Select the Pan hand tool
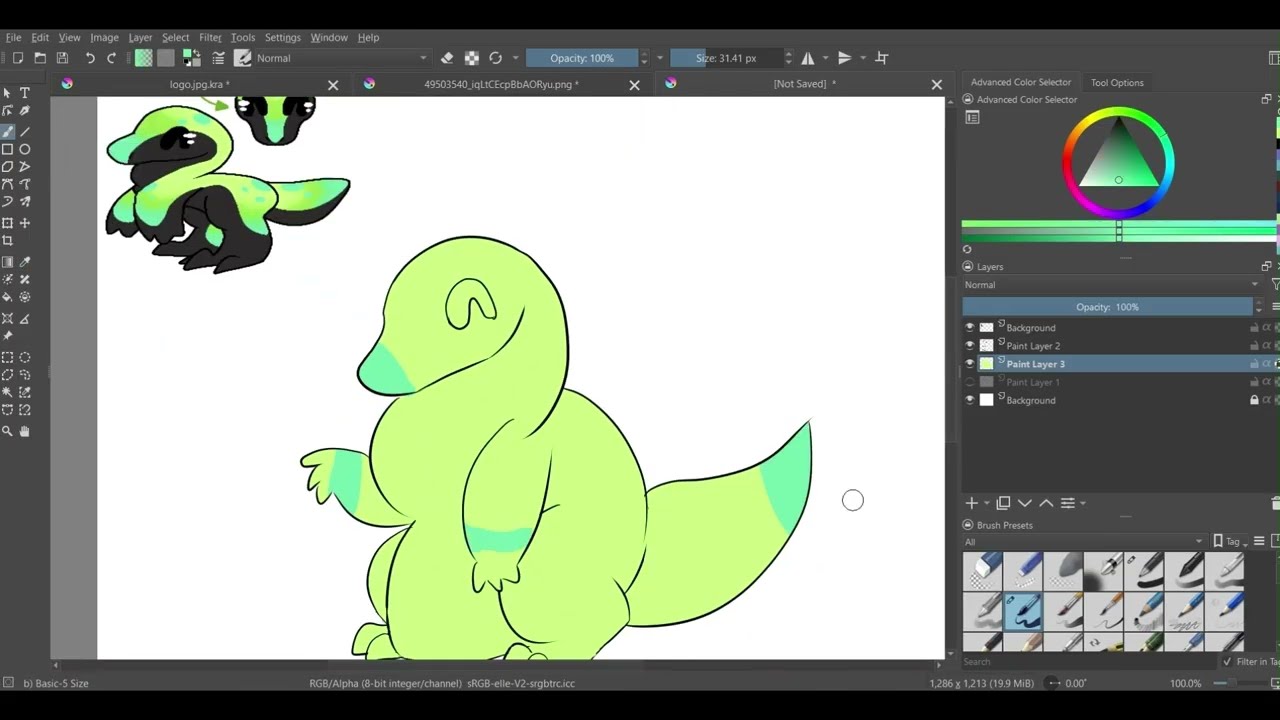 pyautogui.click(x=25, y=431)
